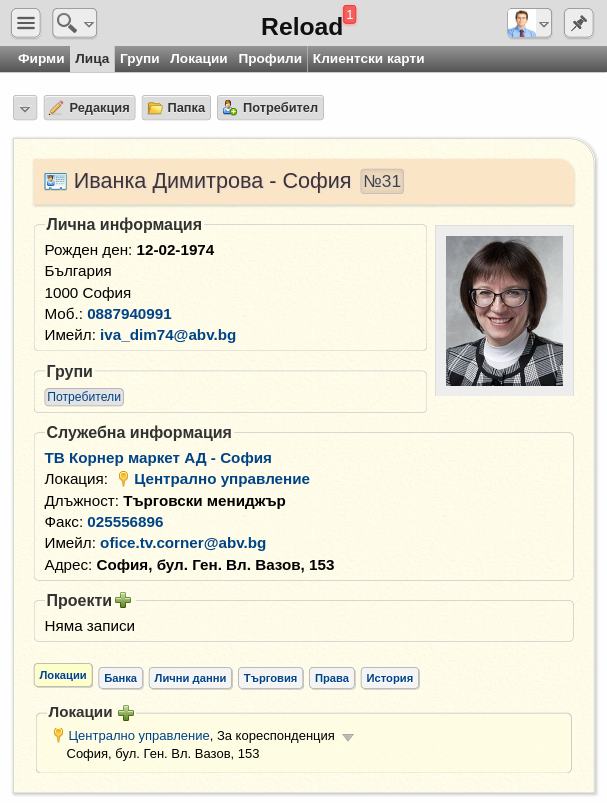Image resolution: width=607 pixels, height=803 pixels.
Task: Add a new location with plus icon
Action: [x=126, y=713]
